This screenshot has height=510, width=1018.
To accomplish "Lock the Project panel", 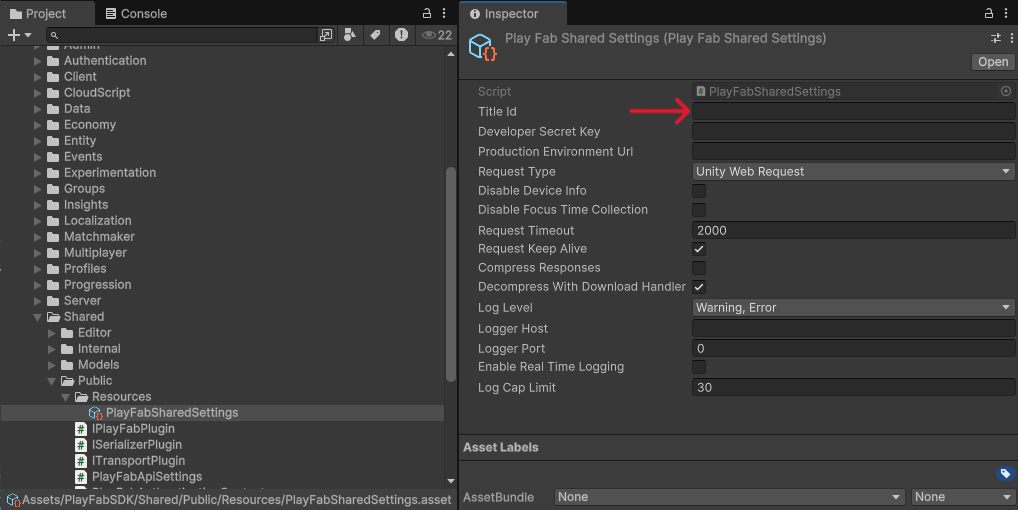I will click(427, 13).
